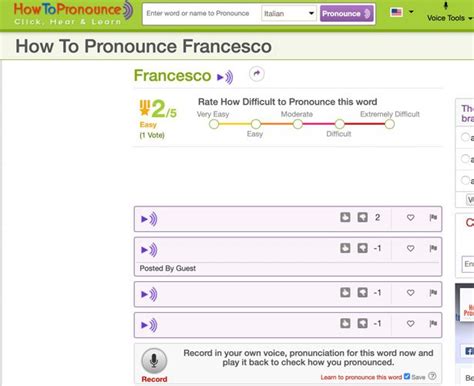474x386 pixels.
Task: Open the 'Learn to pronounce this word' link
Action: [361, 377]
